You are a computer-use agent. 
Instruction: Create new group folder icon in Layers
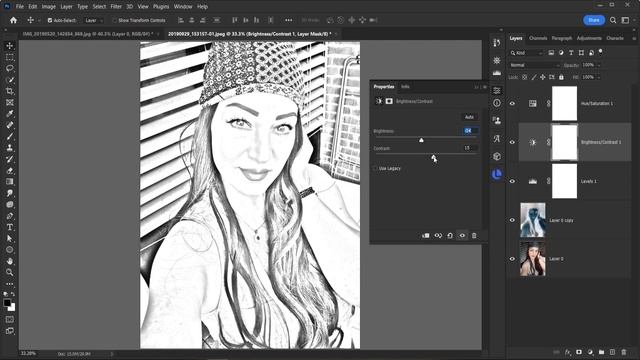[601, 352]
